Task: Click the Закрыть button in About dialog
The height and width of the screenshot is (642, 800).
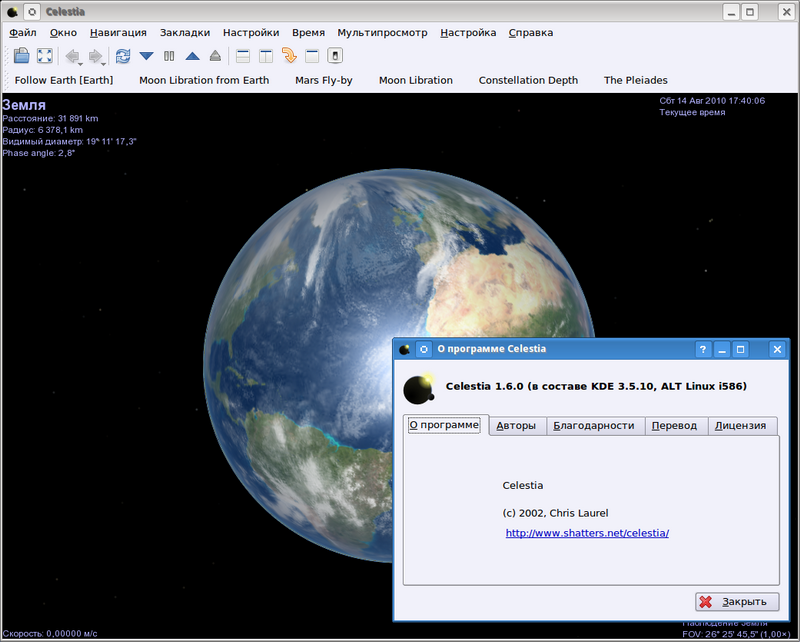Action: coord(737,602)
